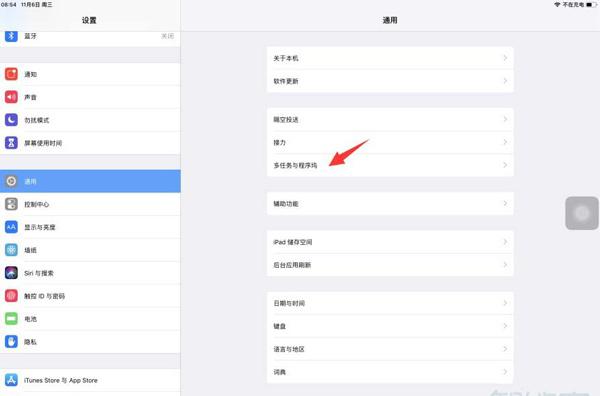Viewport: 600px width, 396px height.
Task: Open 显示与亮度 in sidebar
Action: [90, 227]
